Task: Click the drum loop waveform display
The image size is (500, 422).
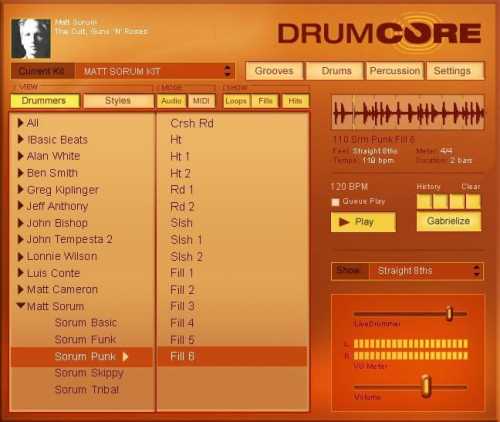Action: [x=408, y=112]
